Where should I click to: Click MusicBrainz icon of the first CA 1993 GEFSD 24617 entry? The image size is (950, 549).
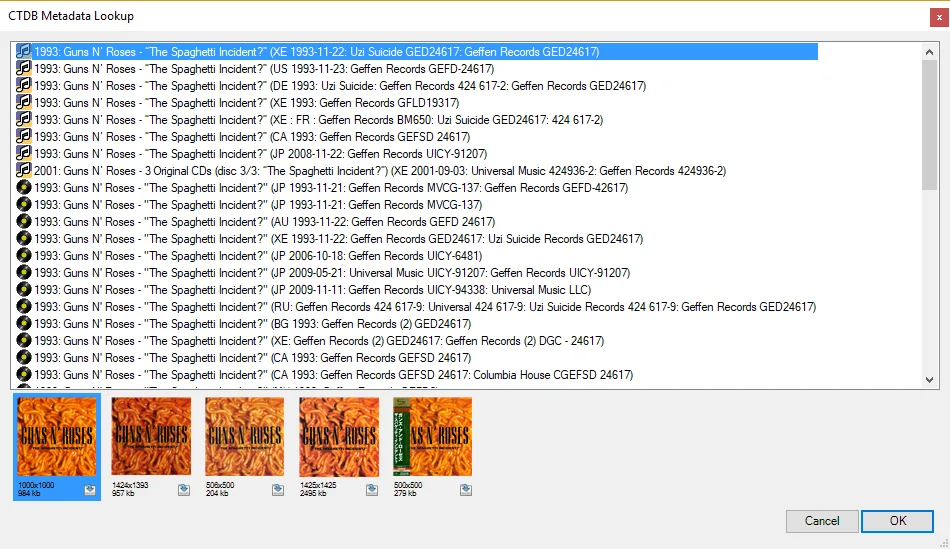(x=24, y=136)
